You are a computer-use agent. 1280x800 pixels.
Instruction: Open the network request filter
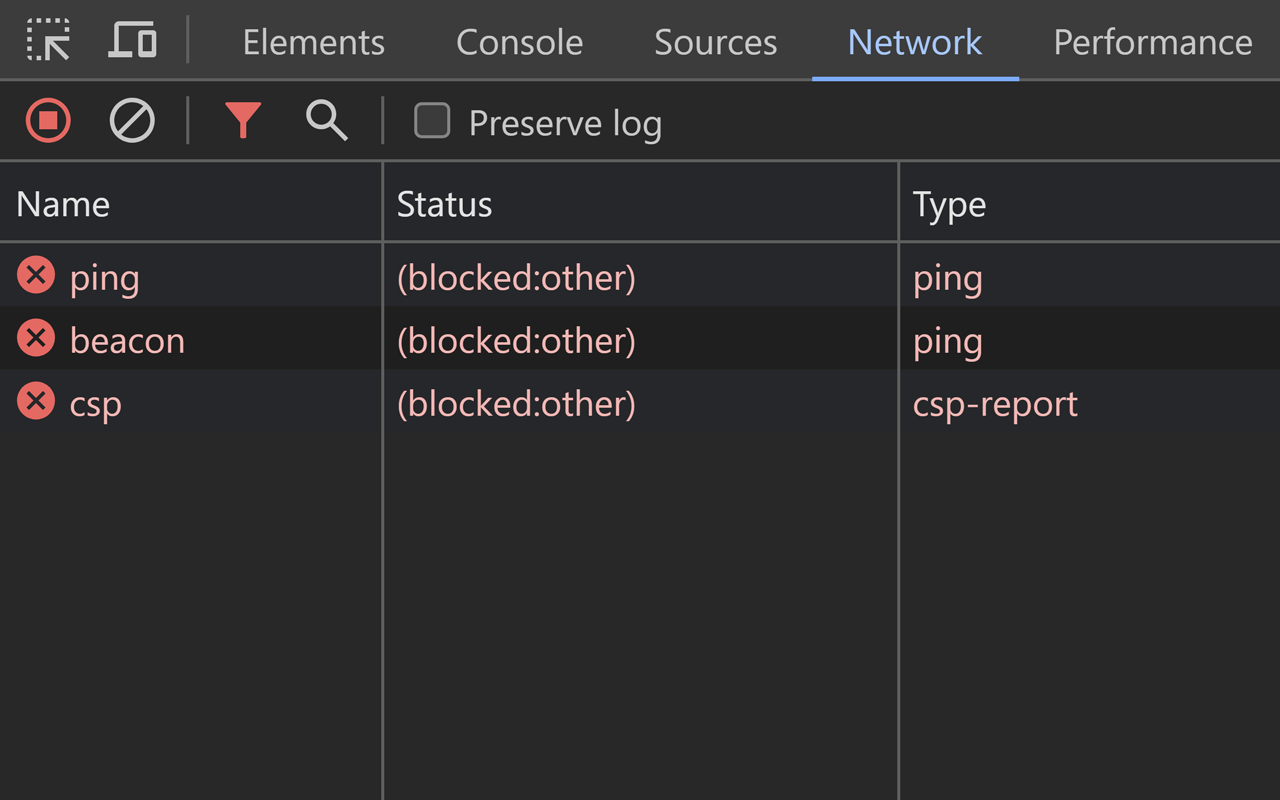pyautogui.click(x=243, y=121)
